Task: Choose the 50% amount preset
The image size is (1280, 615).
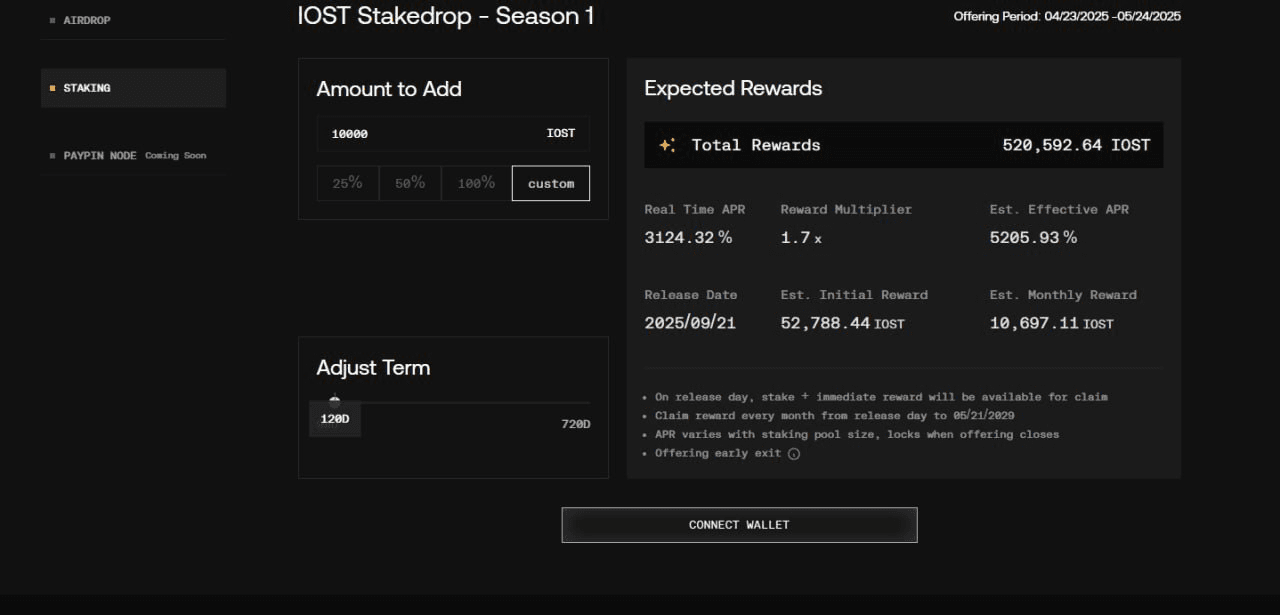Action: point(410,183)
